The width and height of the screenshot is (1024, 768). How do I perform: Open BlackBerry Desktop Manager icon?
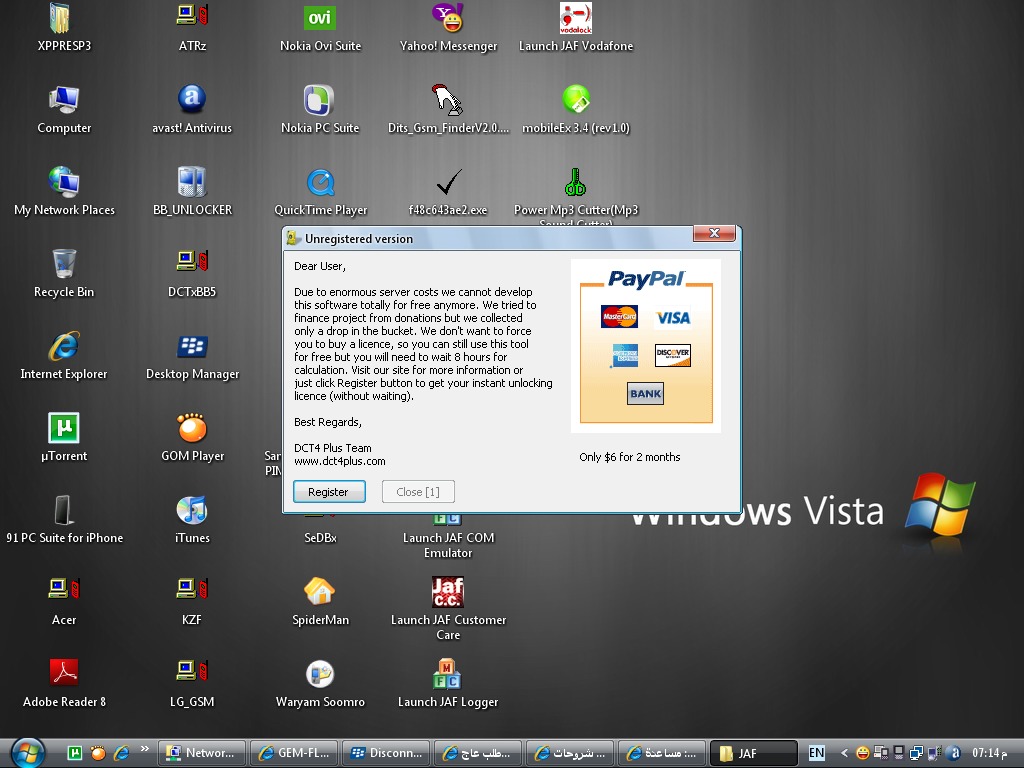point(192,346)
